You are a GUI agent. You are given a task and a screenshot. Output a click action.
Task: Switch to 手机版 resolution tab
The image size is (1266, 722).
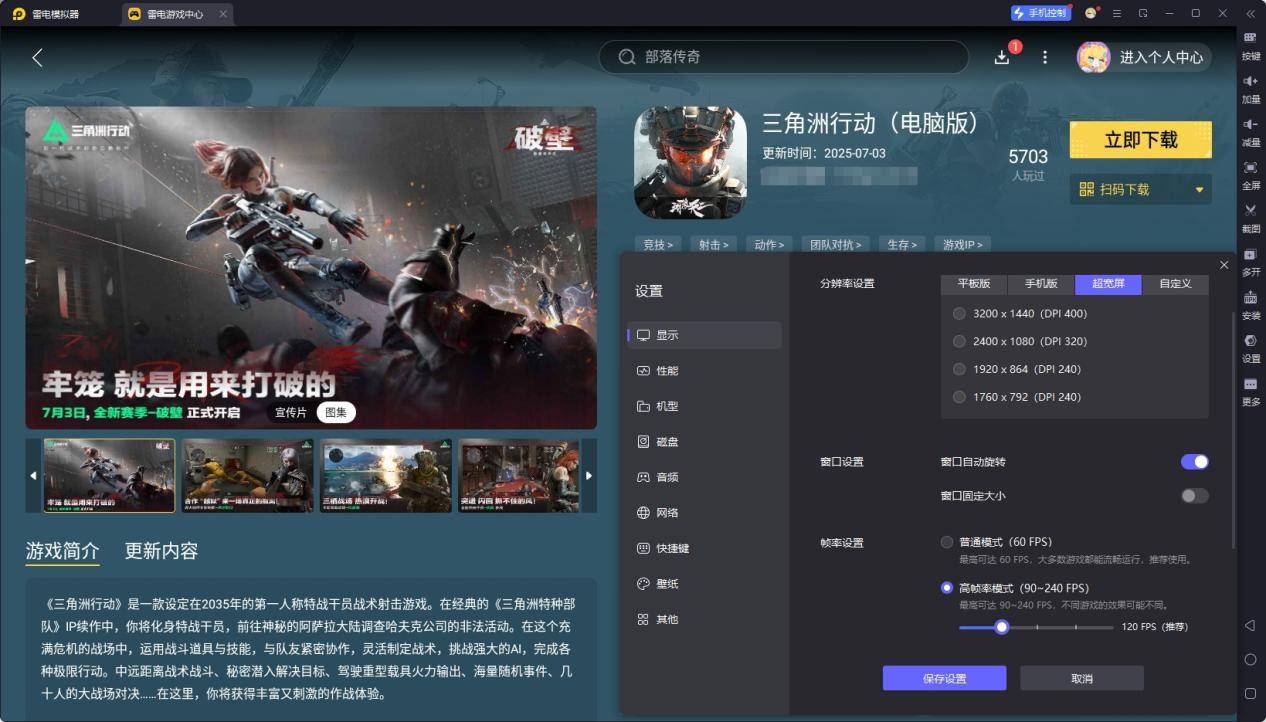(1041, 284)
